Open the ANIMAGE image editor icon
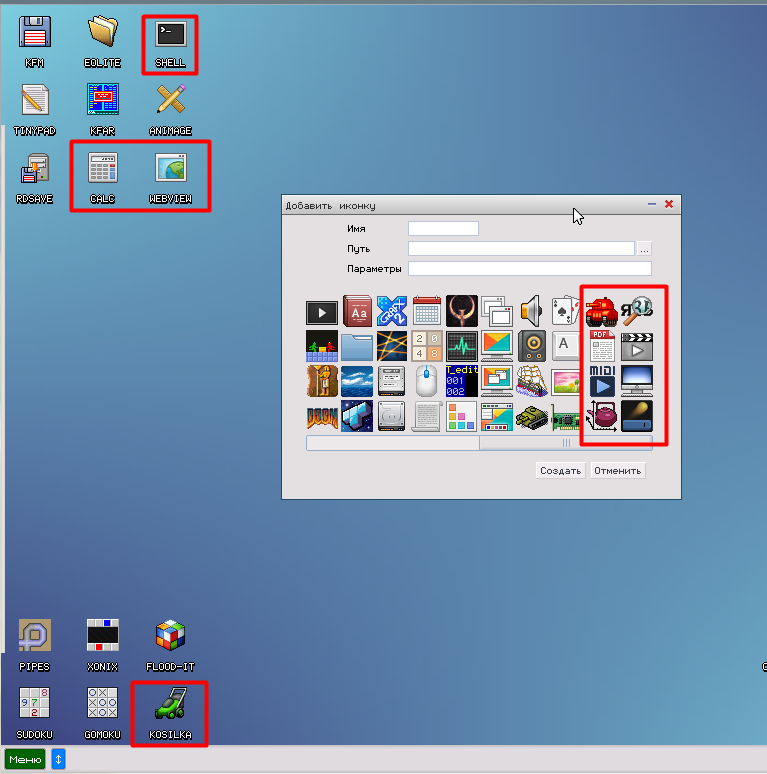 (x=170, y=110)
